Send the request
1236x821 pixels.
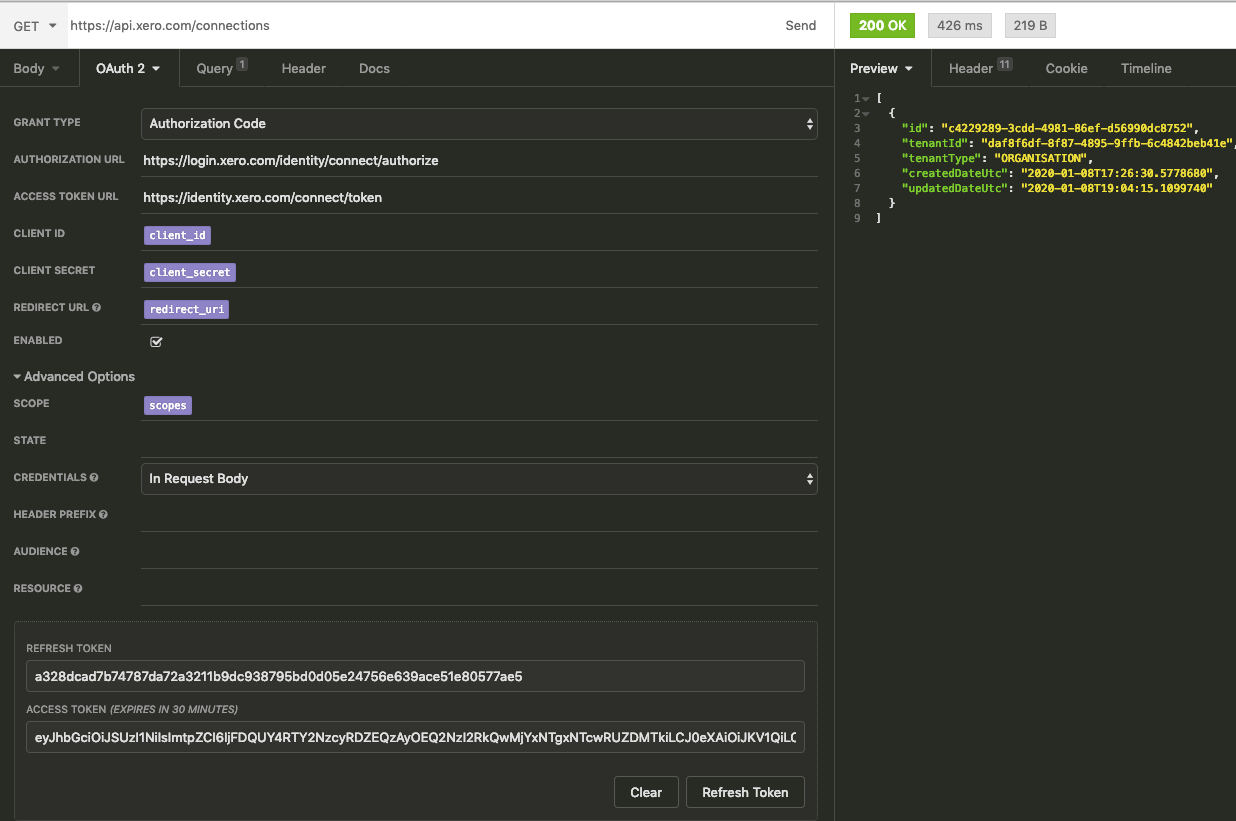[800, 26]
